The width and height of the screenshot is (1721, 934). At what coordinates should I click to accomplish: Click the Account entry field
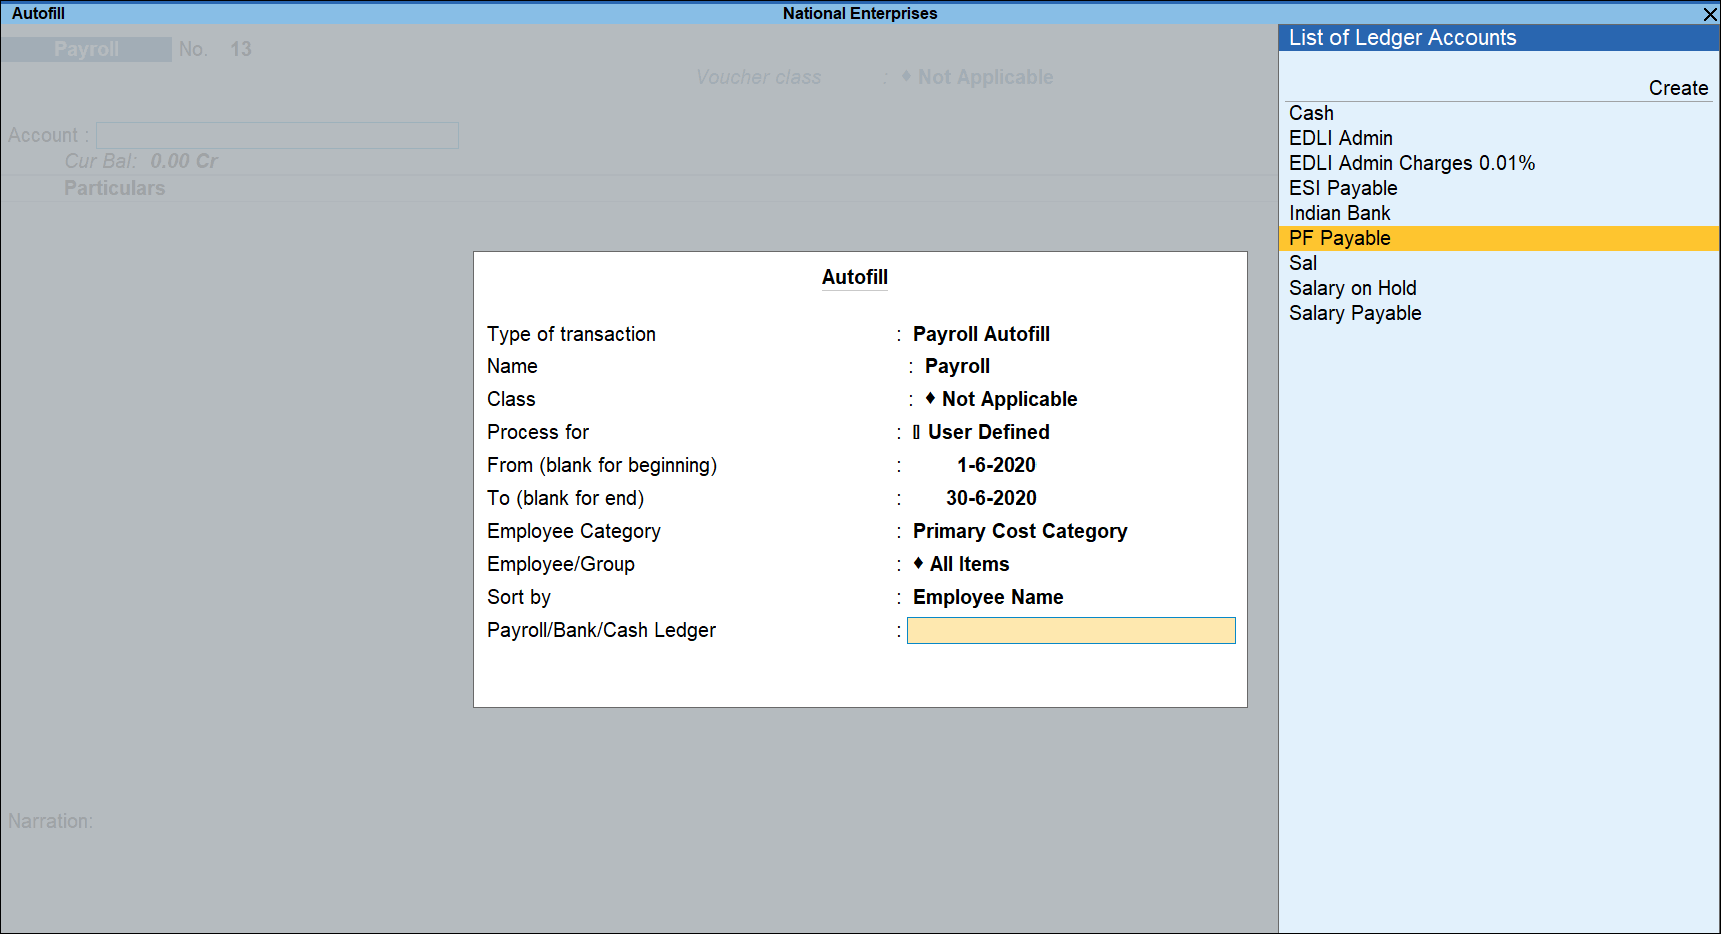pyautogui.click(x=277, y=135)
